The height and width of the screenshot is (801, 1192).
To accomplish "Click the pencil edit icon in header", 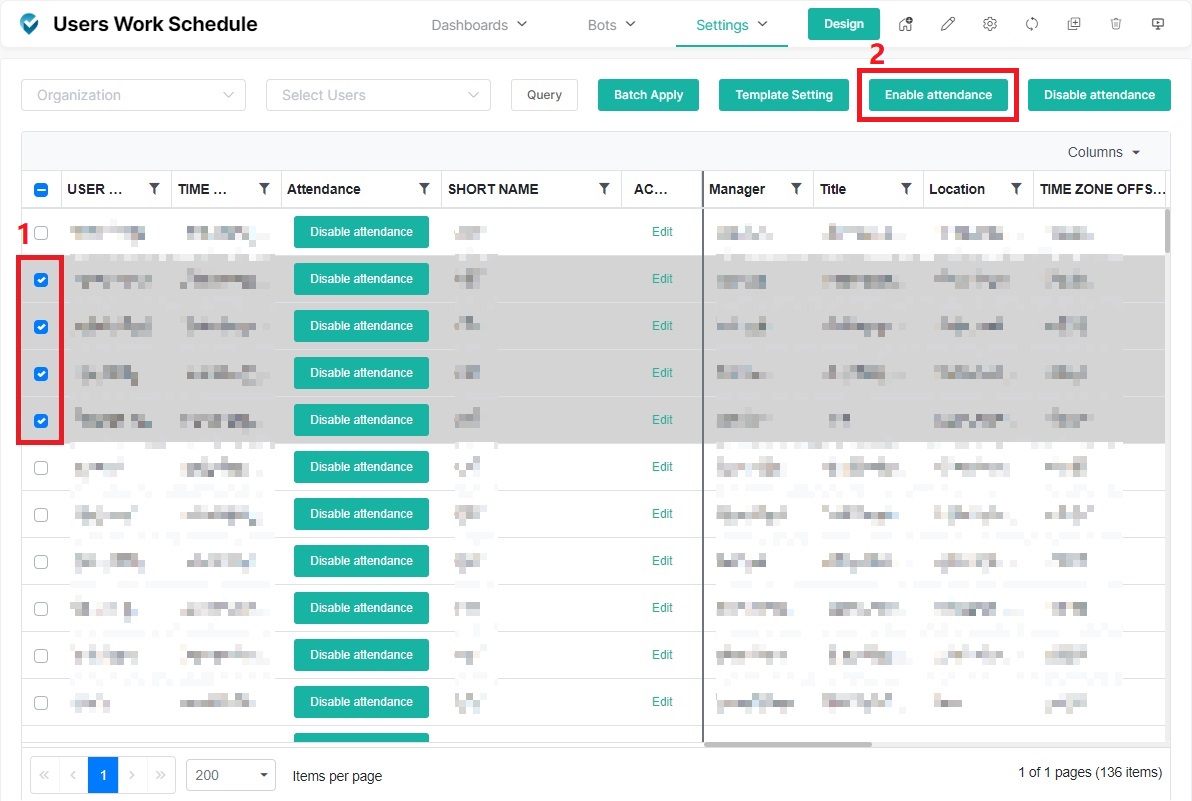I will 948,25.
